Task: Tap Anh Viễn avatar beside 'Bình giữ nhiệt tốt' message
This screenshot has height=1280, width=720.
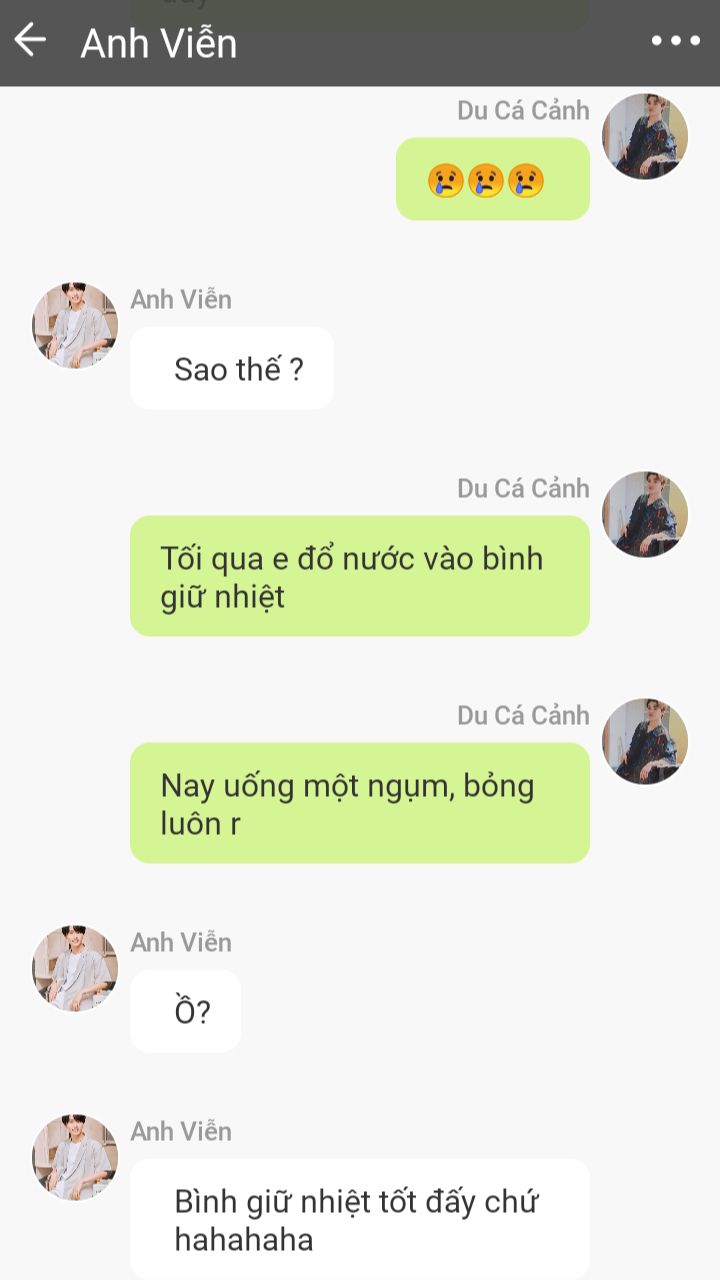Action: pos(75,1158)
